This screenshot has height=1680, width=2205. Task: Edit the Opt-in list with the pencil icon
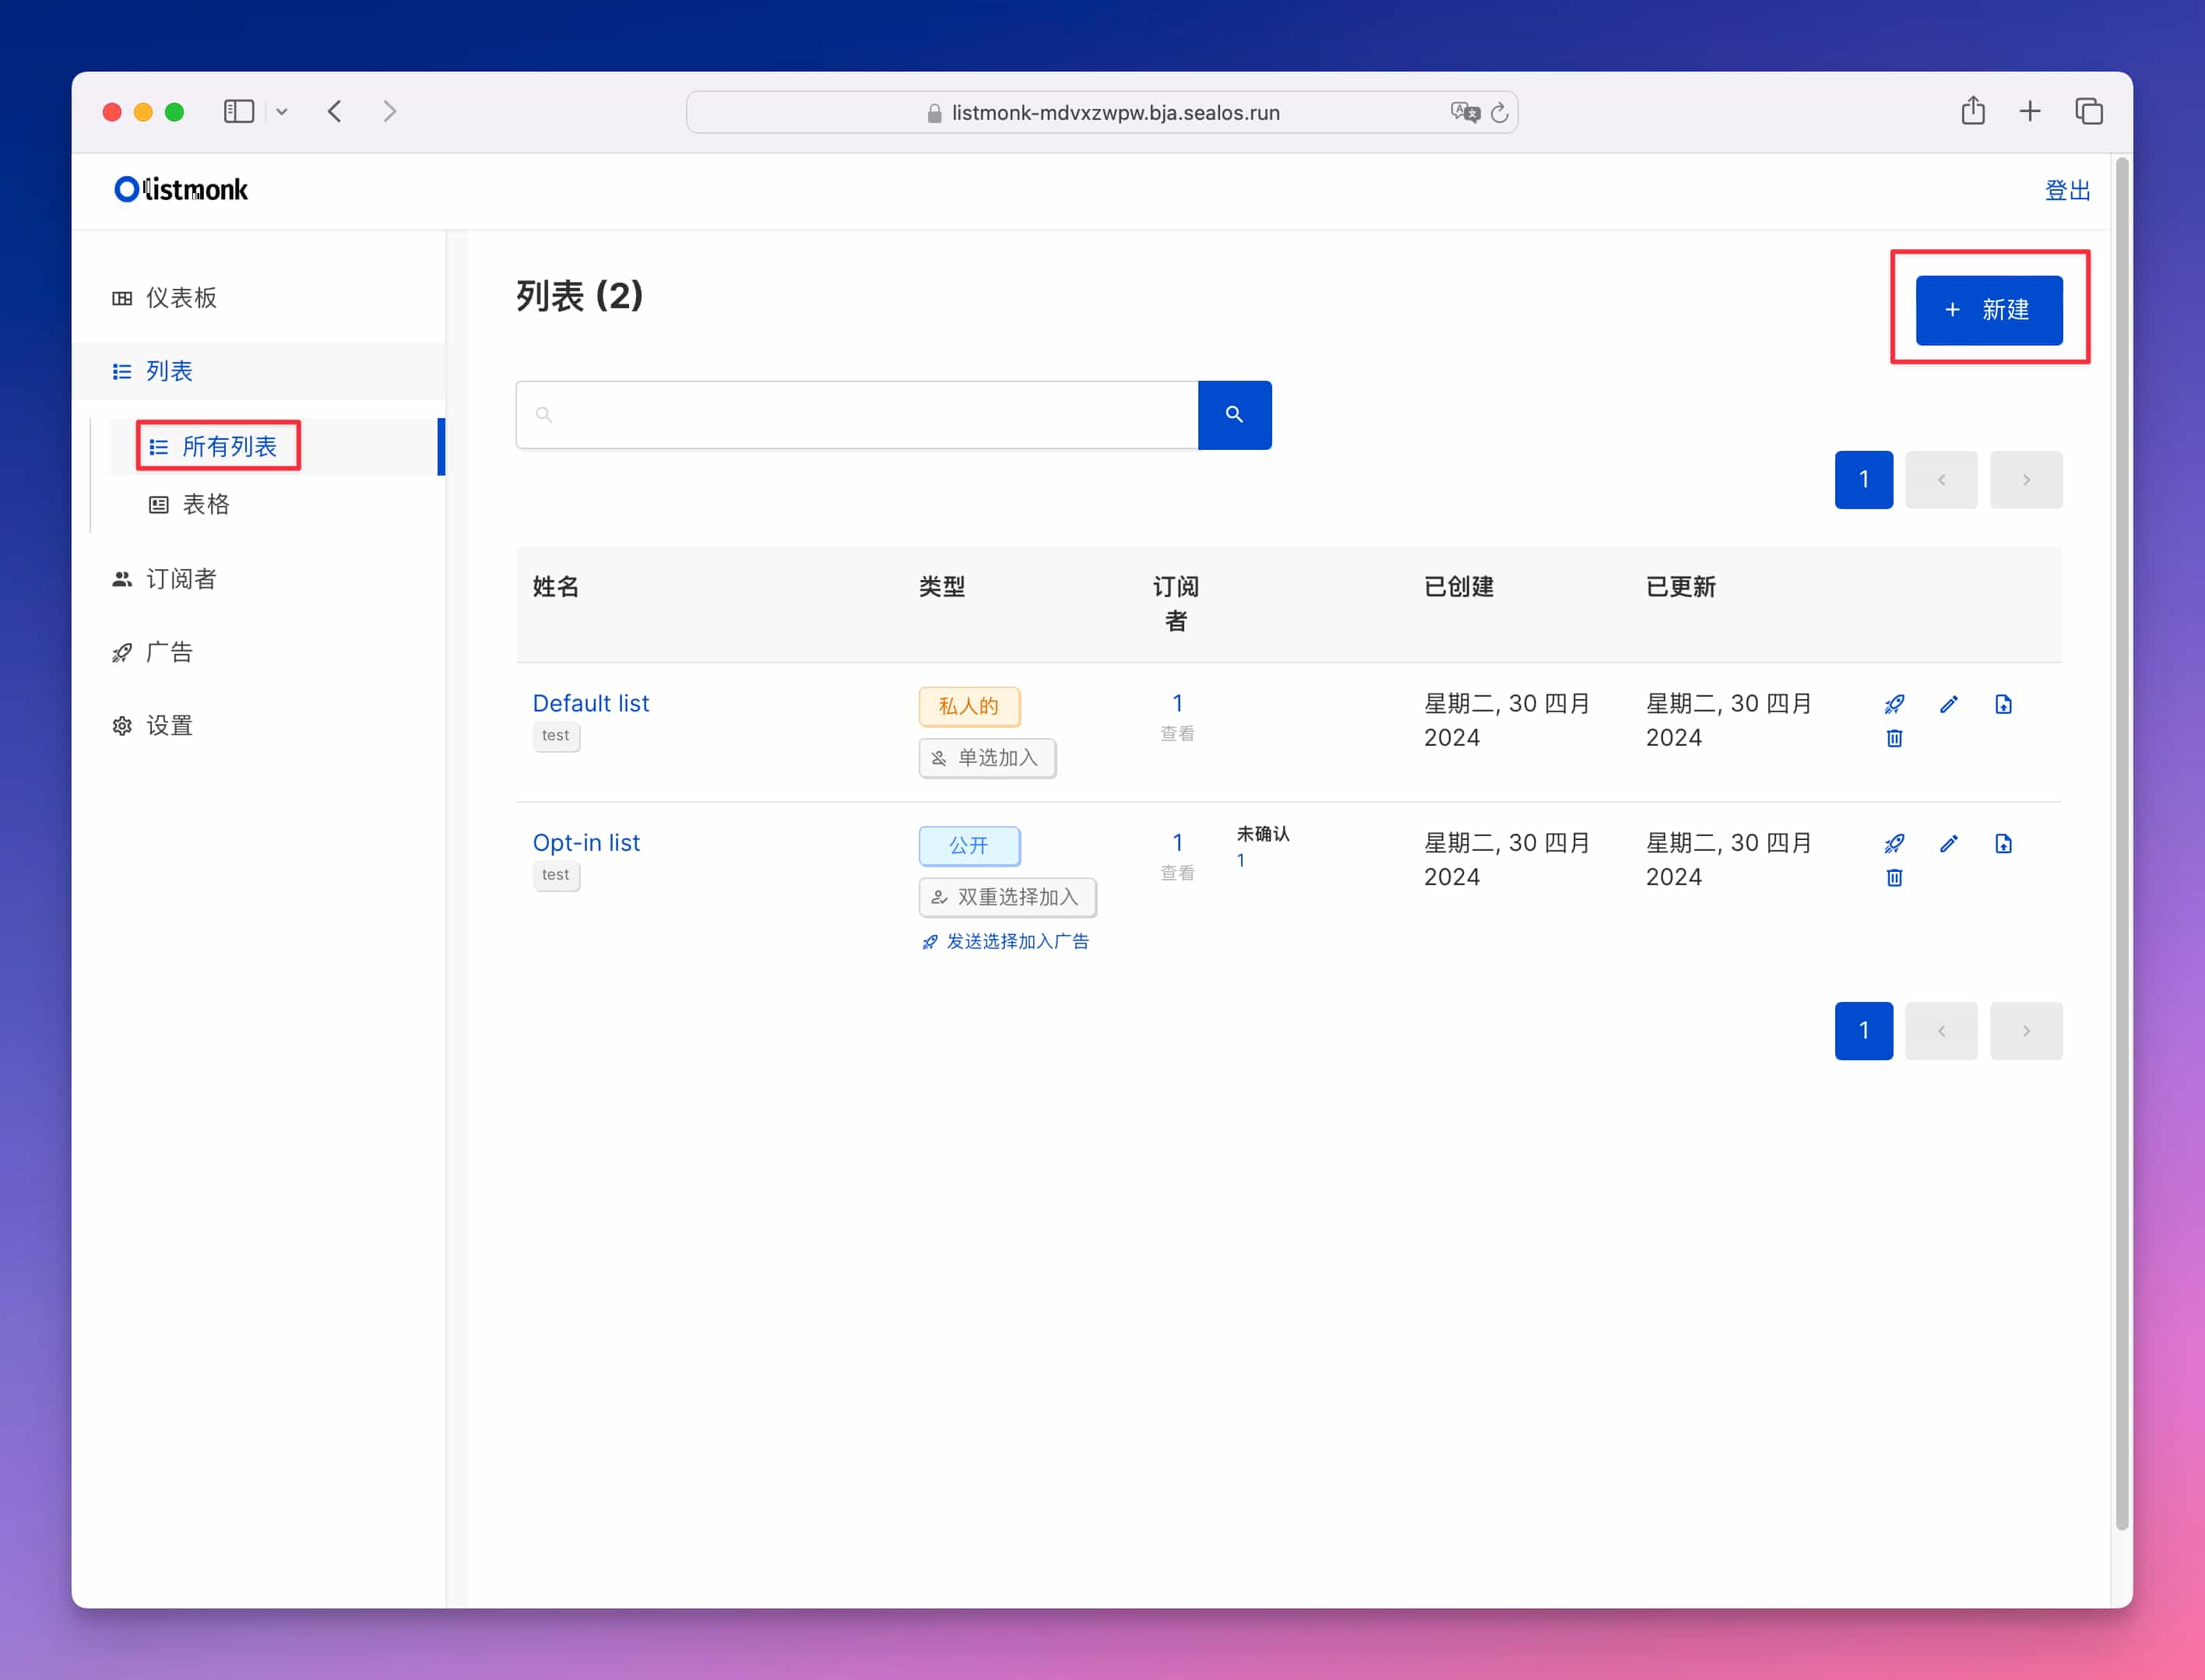point(1948,844)
